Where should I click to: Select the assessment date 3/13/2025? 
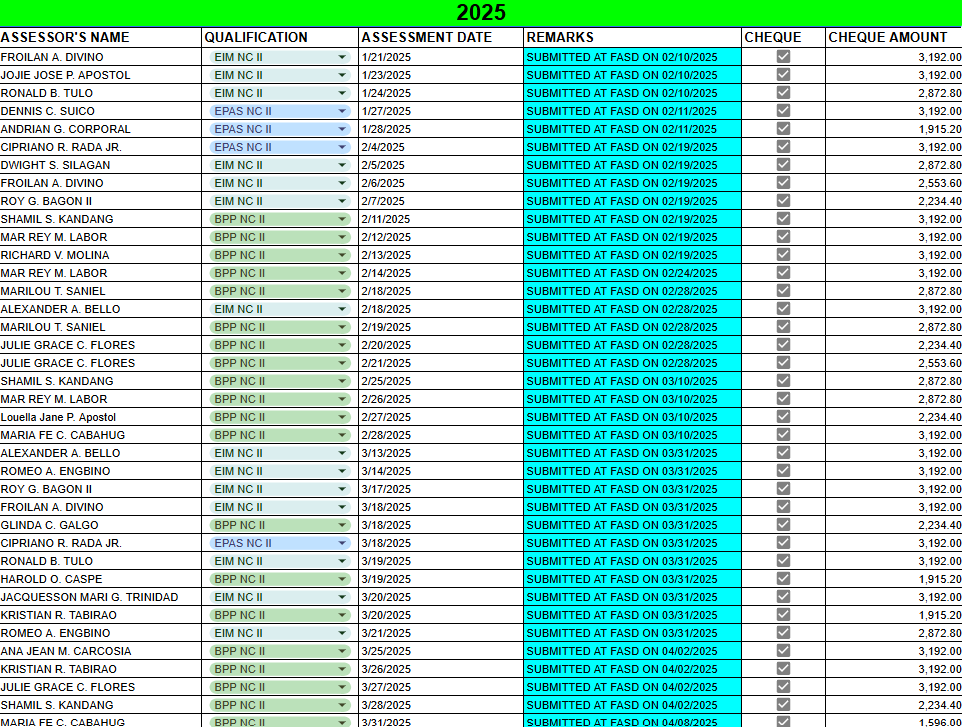[441, 453]
